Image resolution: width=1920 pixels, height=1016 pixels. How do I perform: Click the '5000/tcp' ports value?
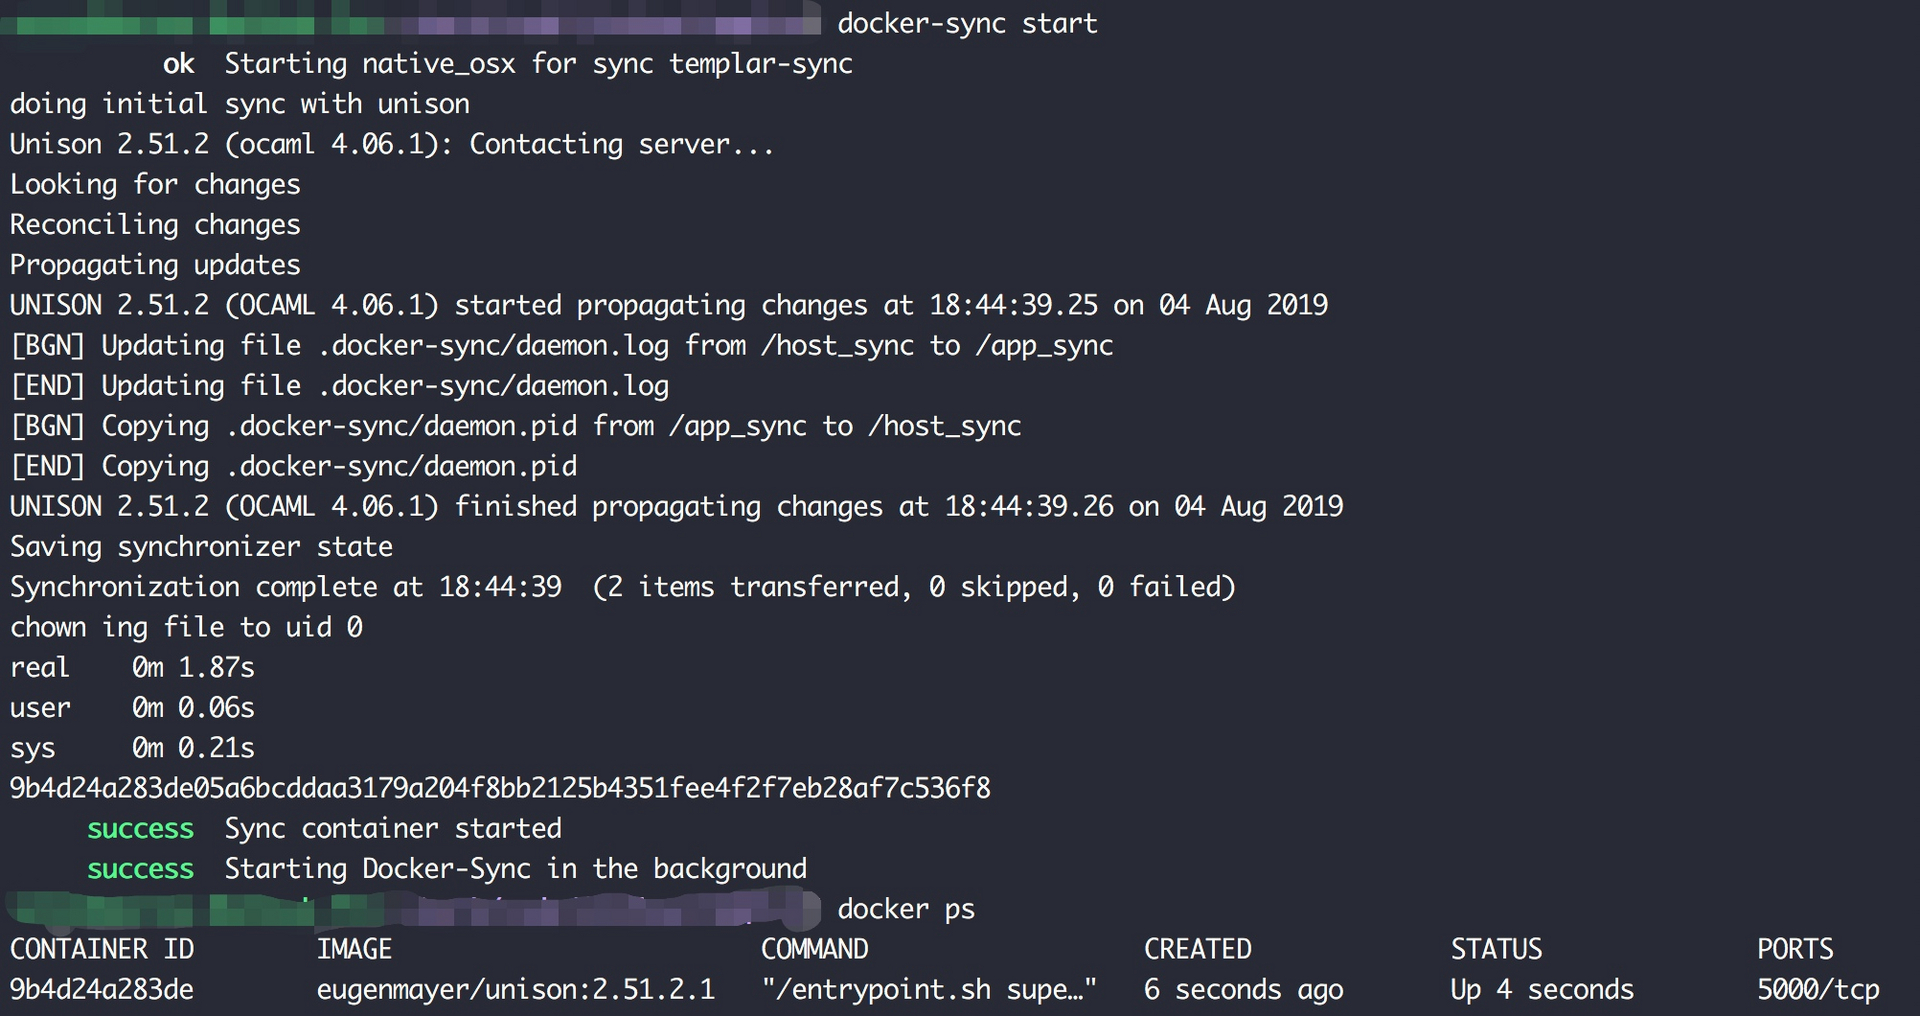pos(1818,990)
